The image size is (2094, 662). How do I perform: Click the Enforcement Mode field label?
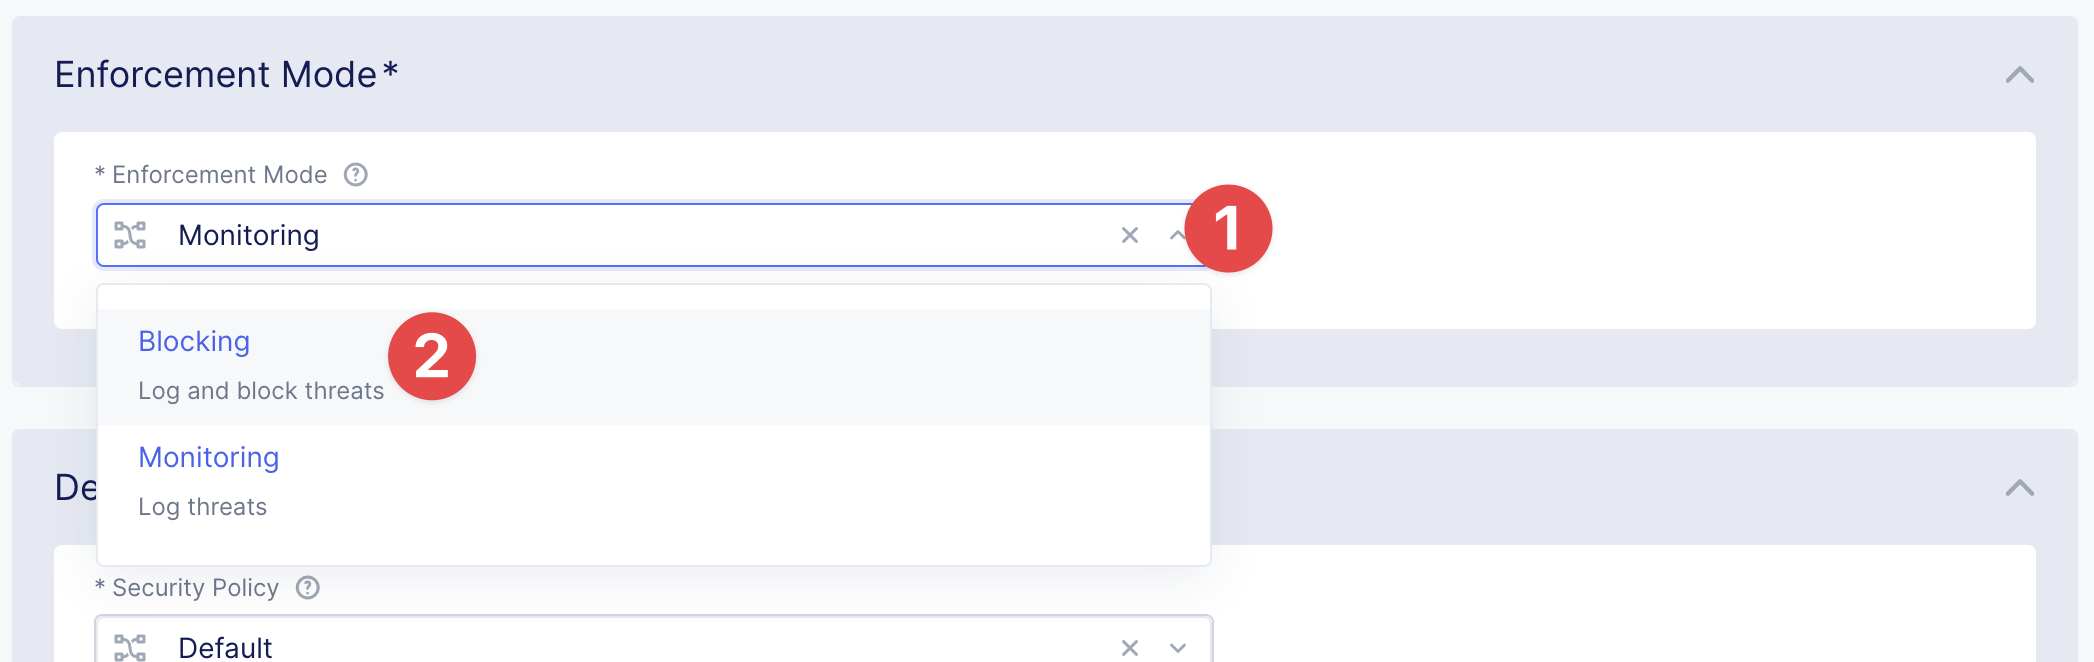(x=219, y=175)
